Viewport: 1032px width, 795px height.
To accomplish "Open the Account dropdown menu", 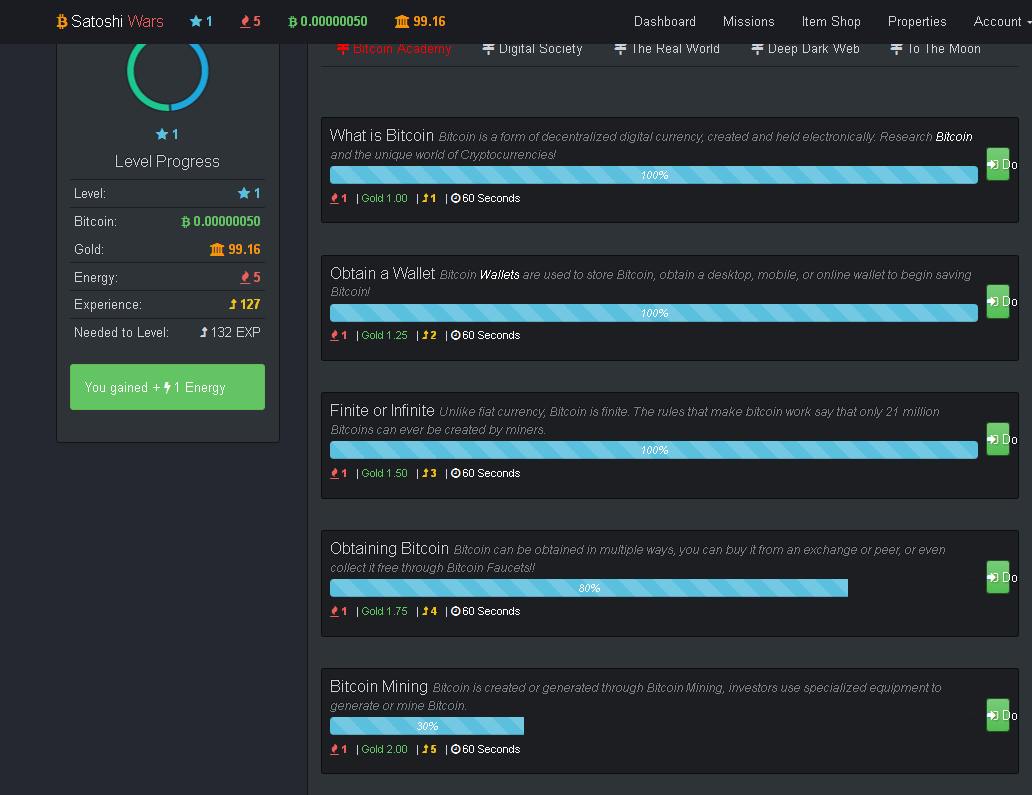I will [x=1000, y=21].
